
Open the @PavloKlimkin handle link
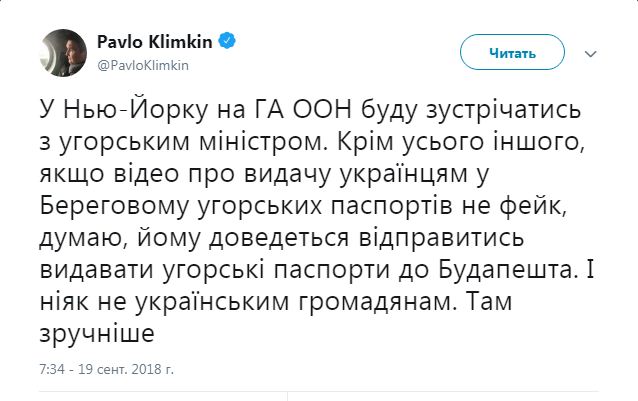(x=143, y=65)
